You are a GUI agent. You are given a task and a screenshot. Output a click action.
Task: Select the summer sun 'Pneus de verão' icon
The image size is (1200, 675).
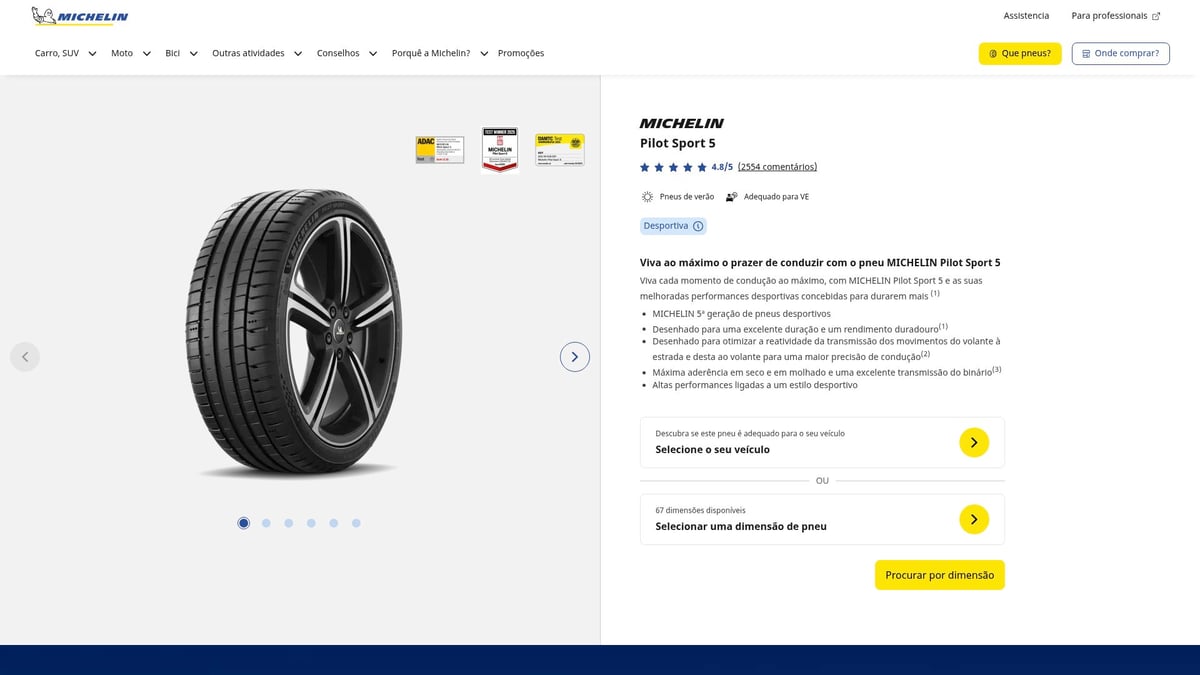647,196
